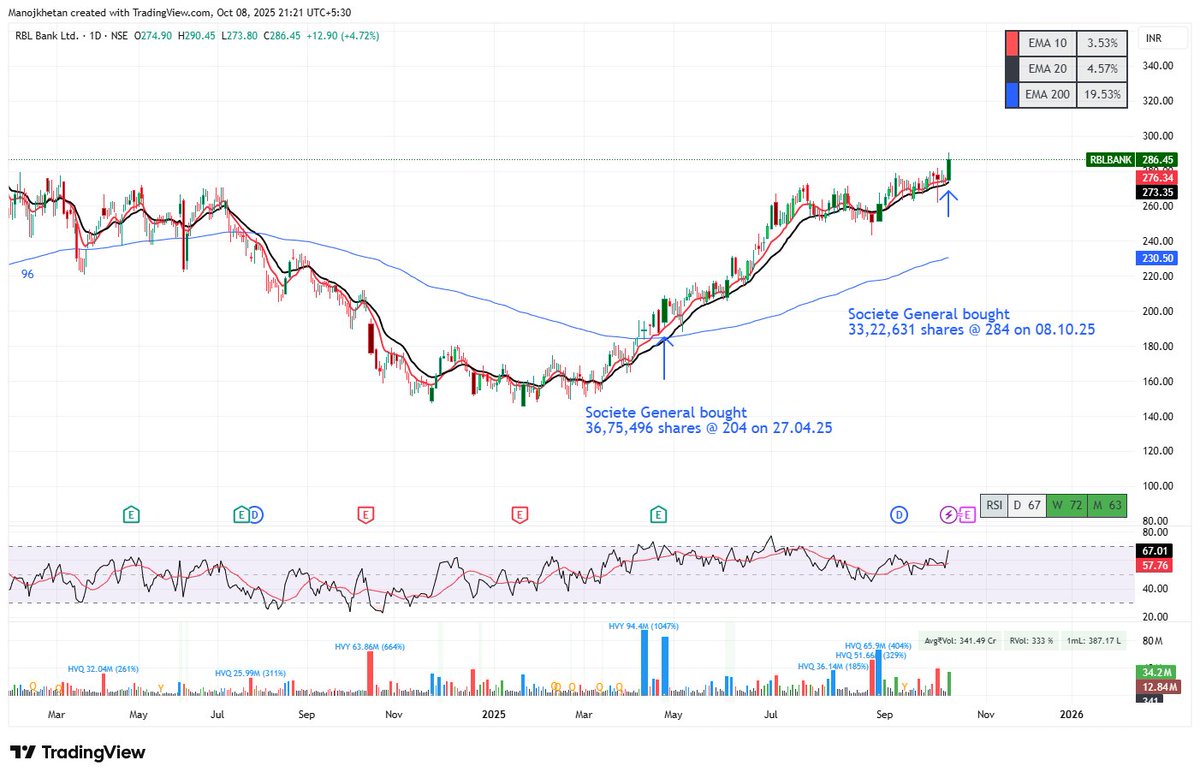
Task: Select the Societe General 08.10.25 annotation text
Action: [972, 321]
